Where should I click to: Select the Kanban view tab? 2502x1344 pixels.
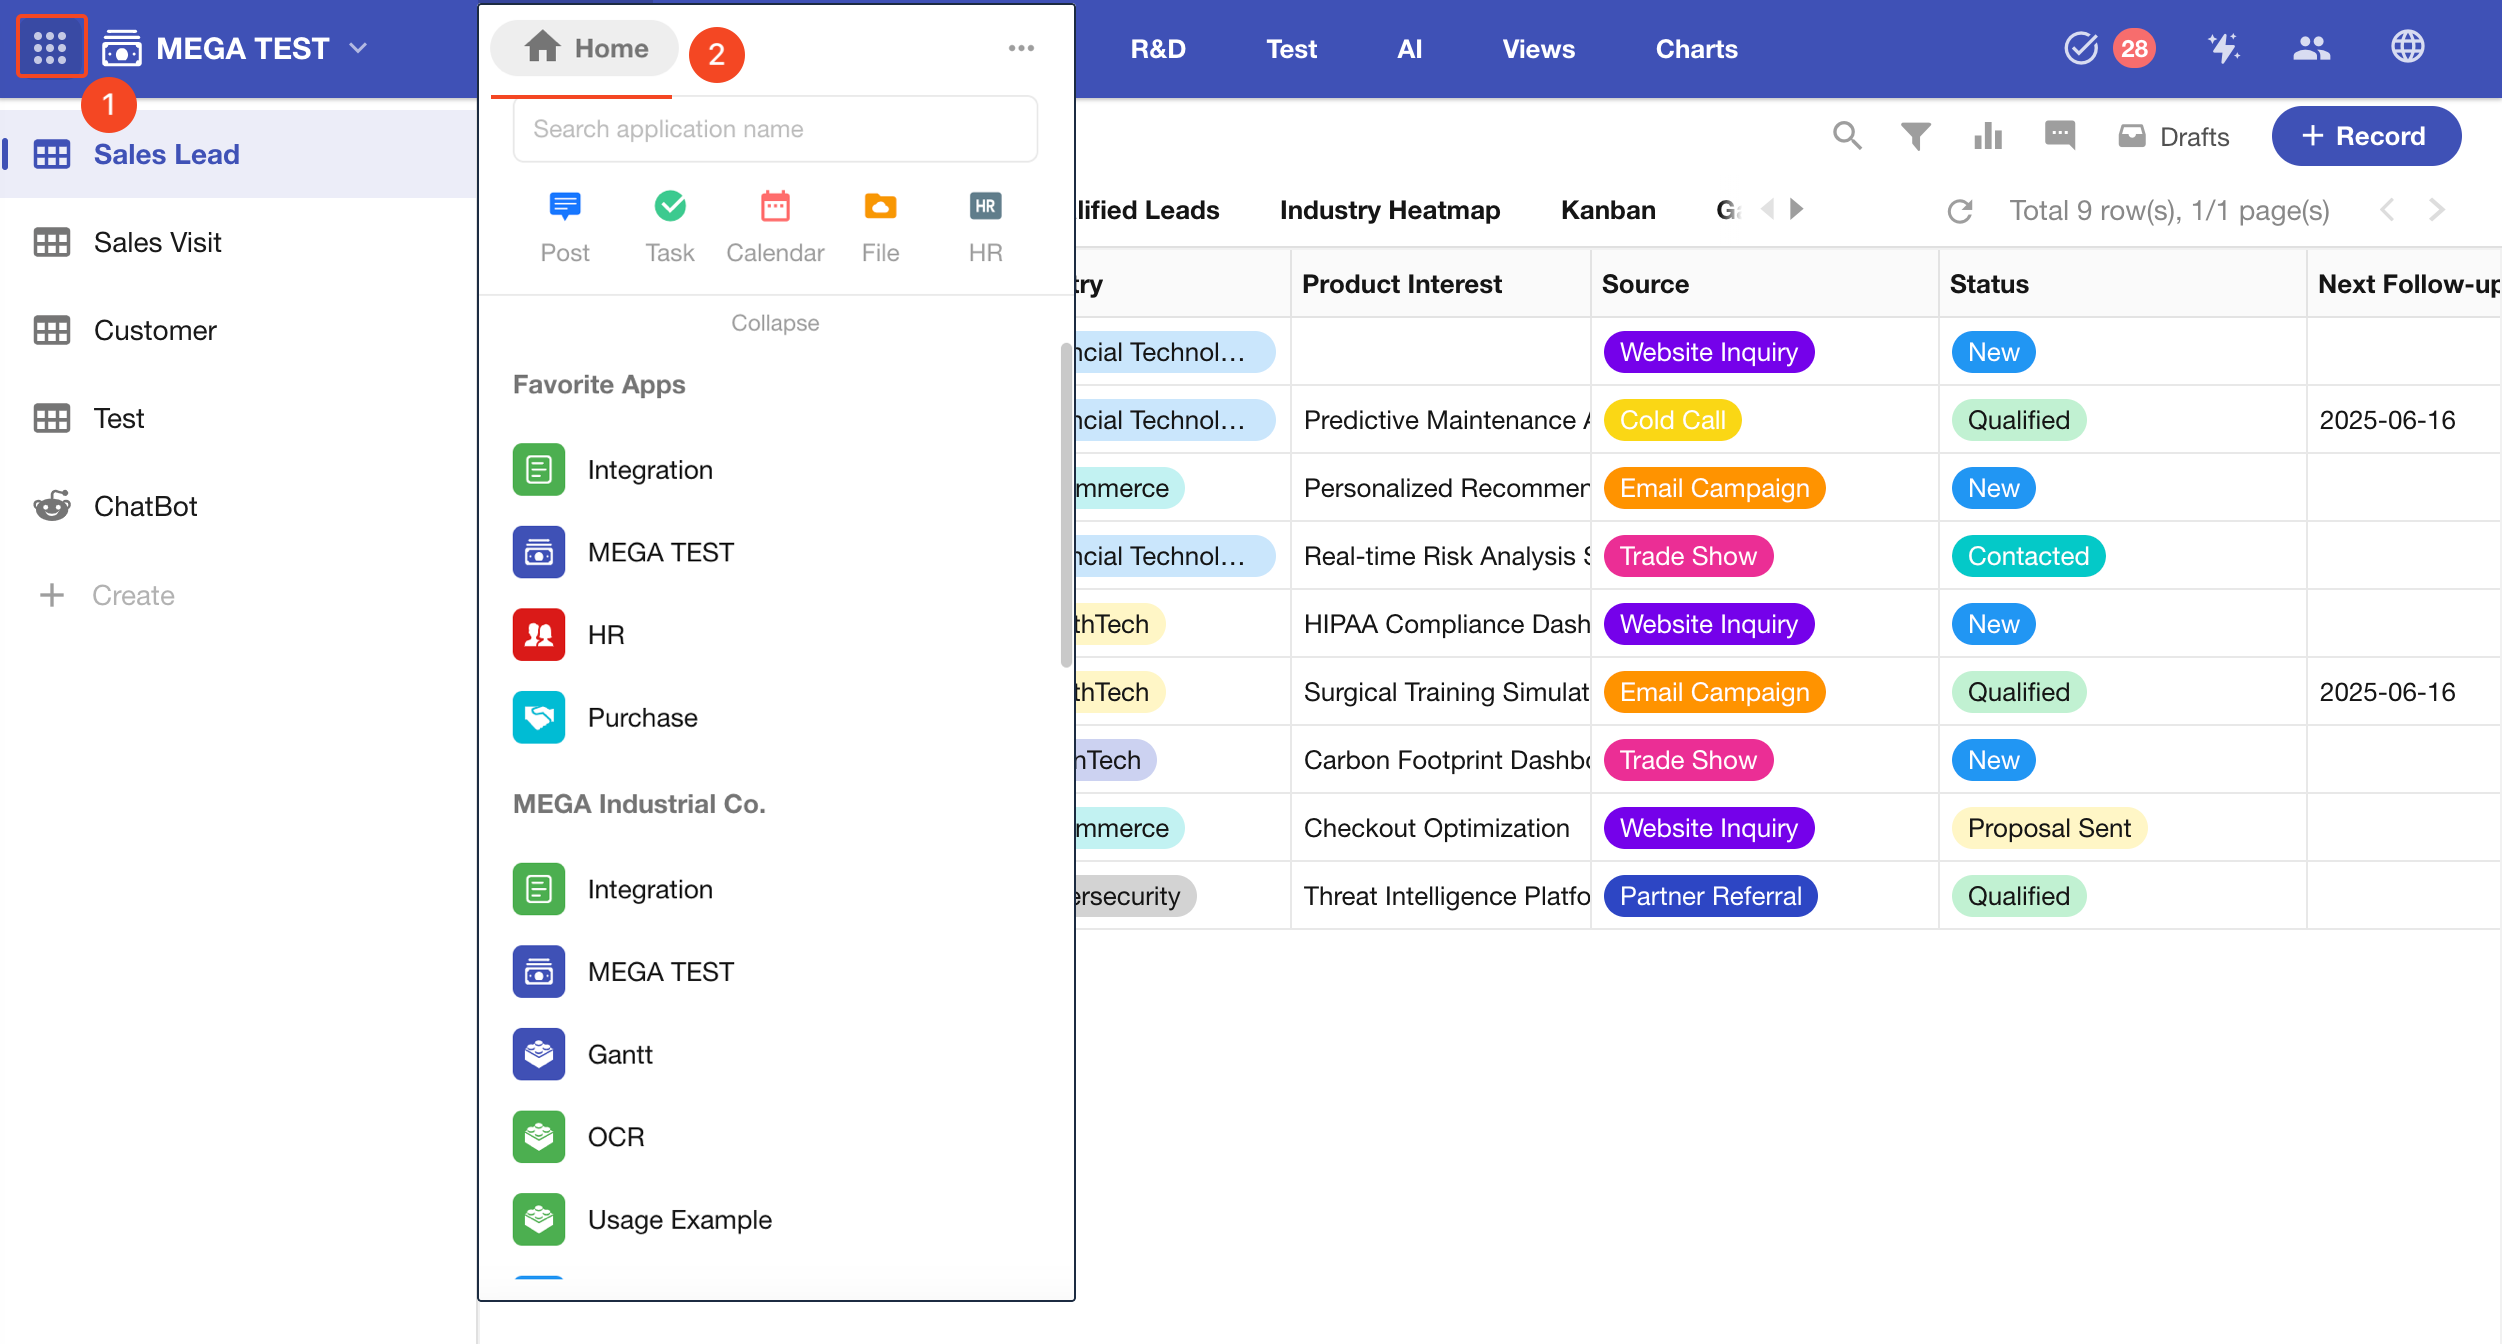tap(1608, 210)
